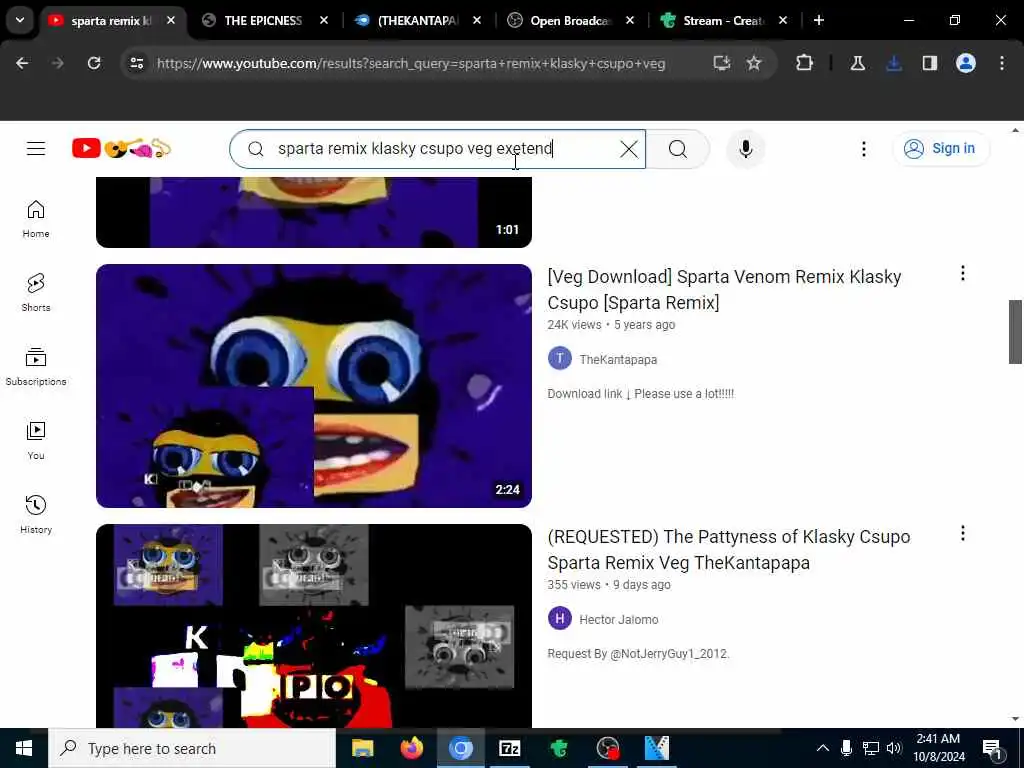Open Shorts from the sidebar
1024x768 pixels.
(x=36, y=293)
